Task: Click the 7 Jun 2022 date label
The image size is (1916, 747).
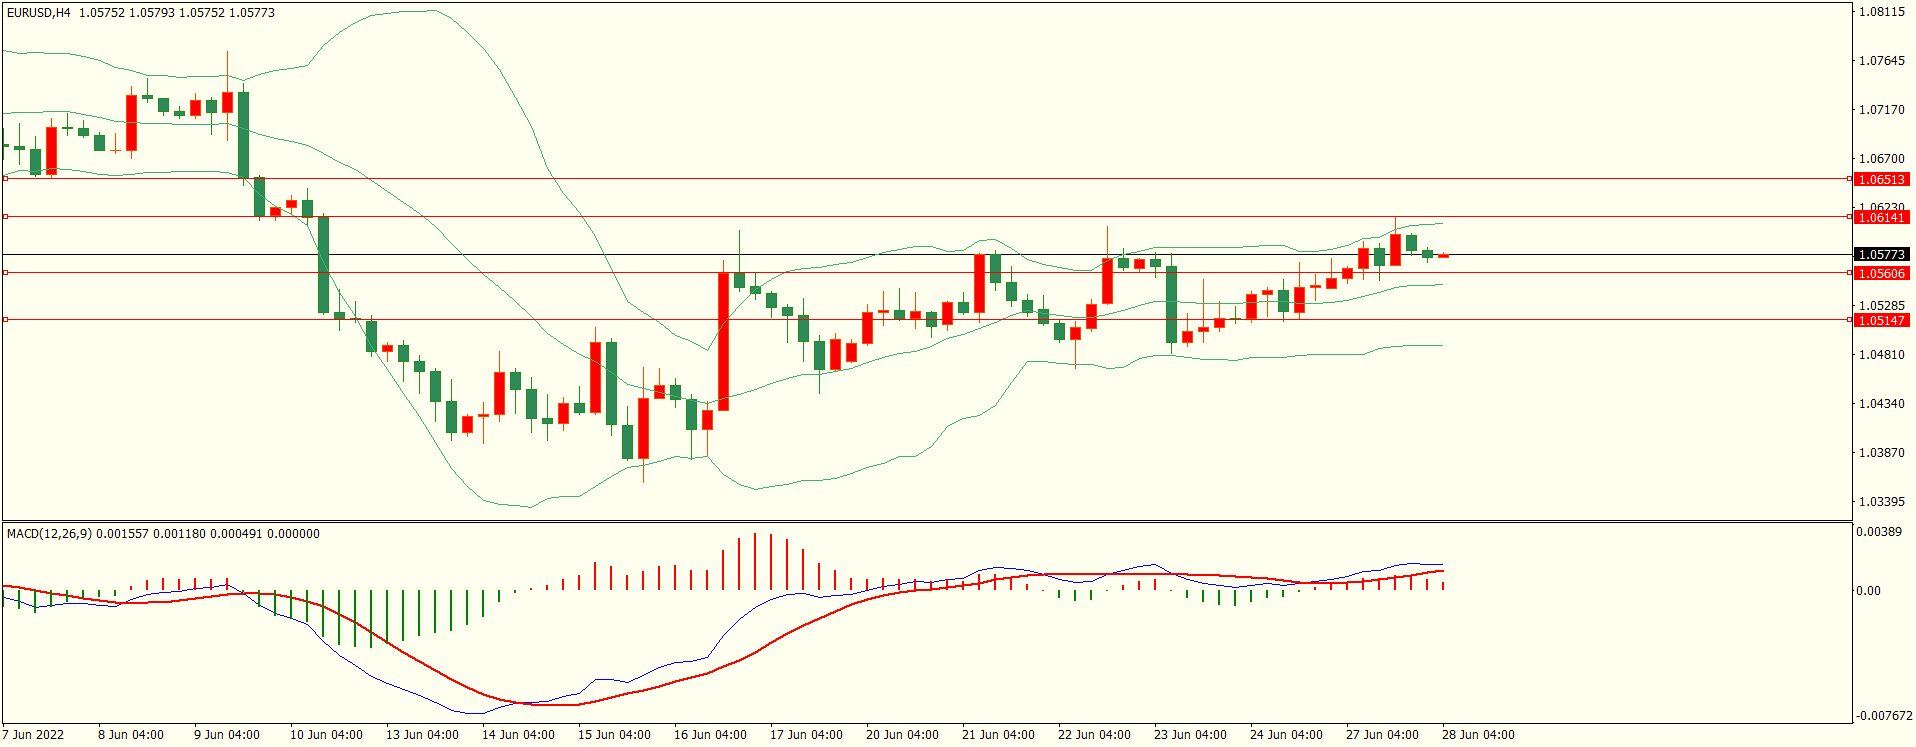Action: point(33,735)
